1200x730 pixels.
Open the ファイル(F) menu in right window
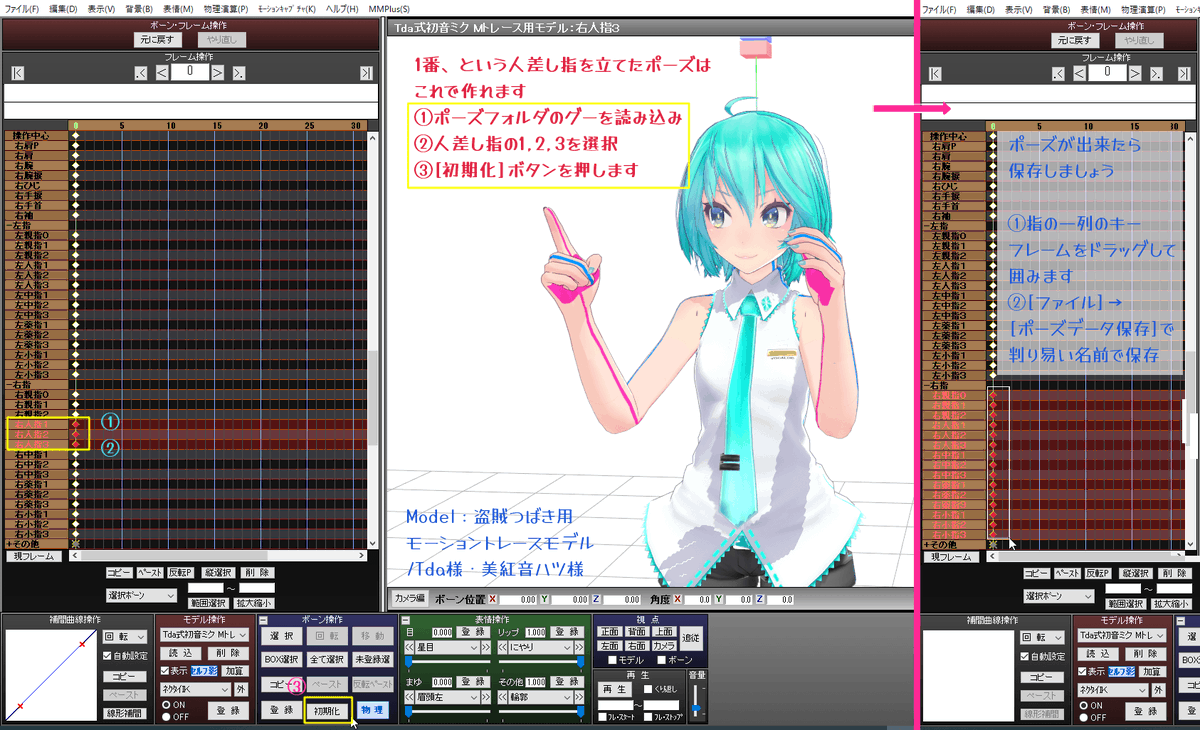pos(940,9)
